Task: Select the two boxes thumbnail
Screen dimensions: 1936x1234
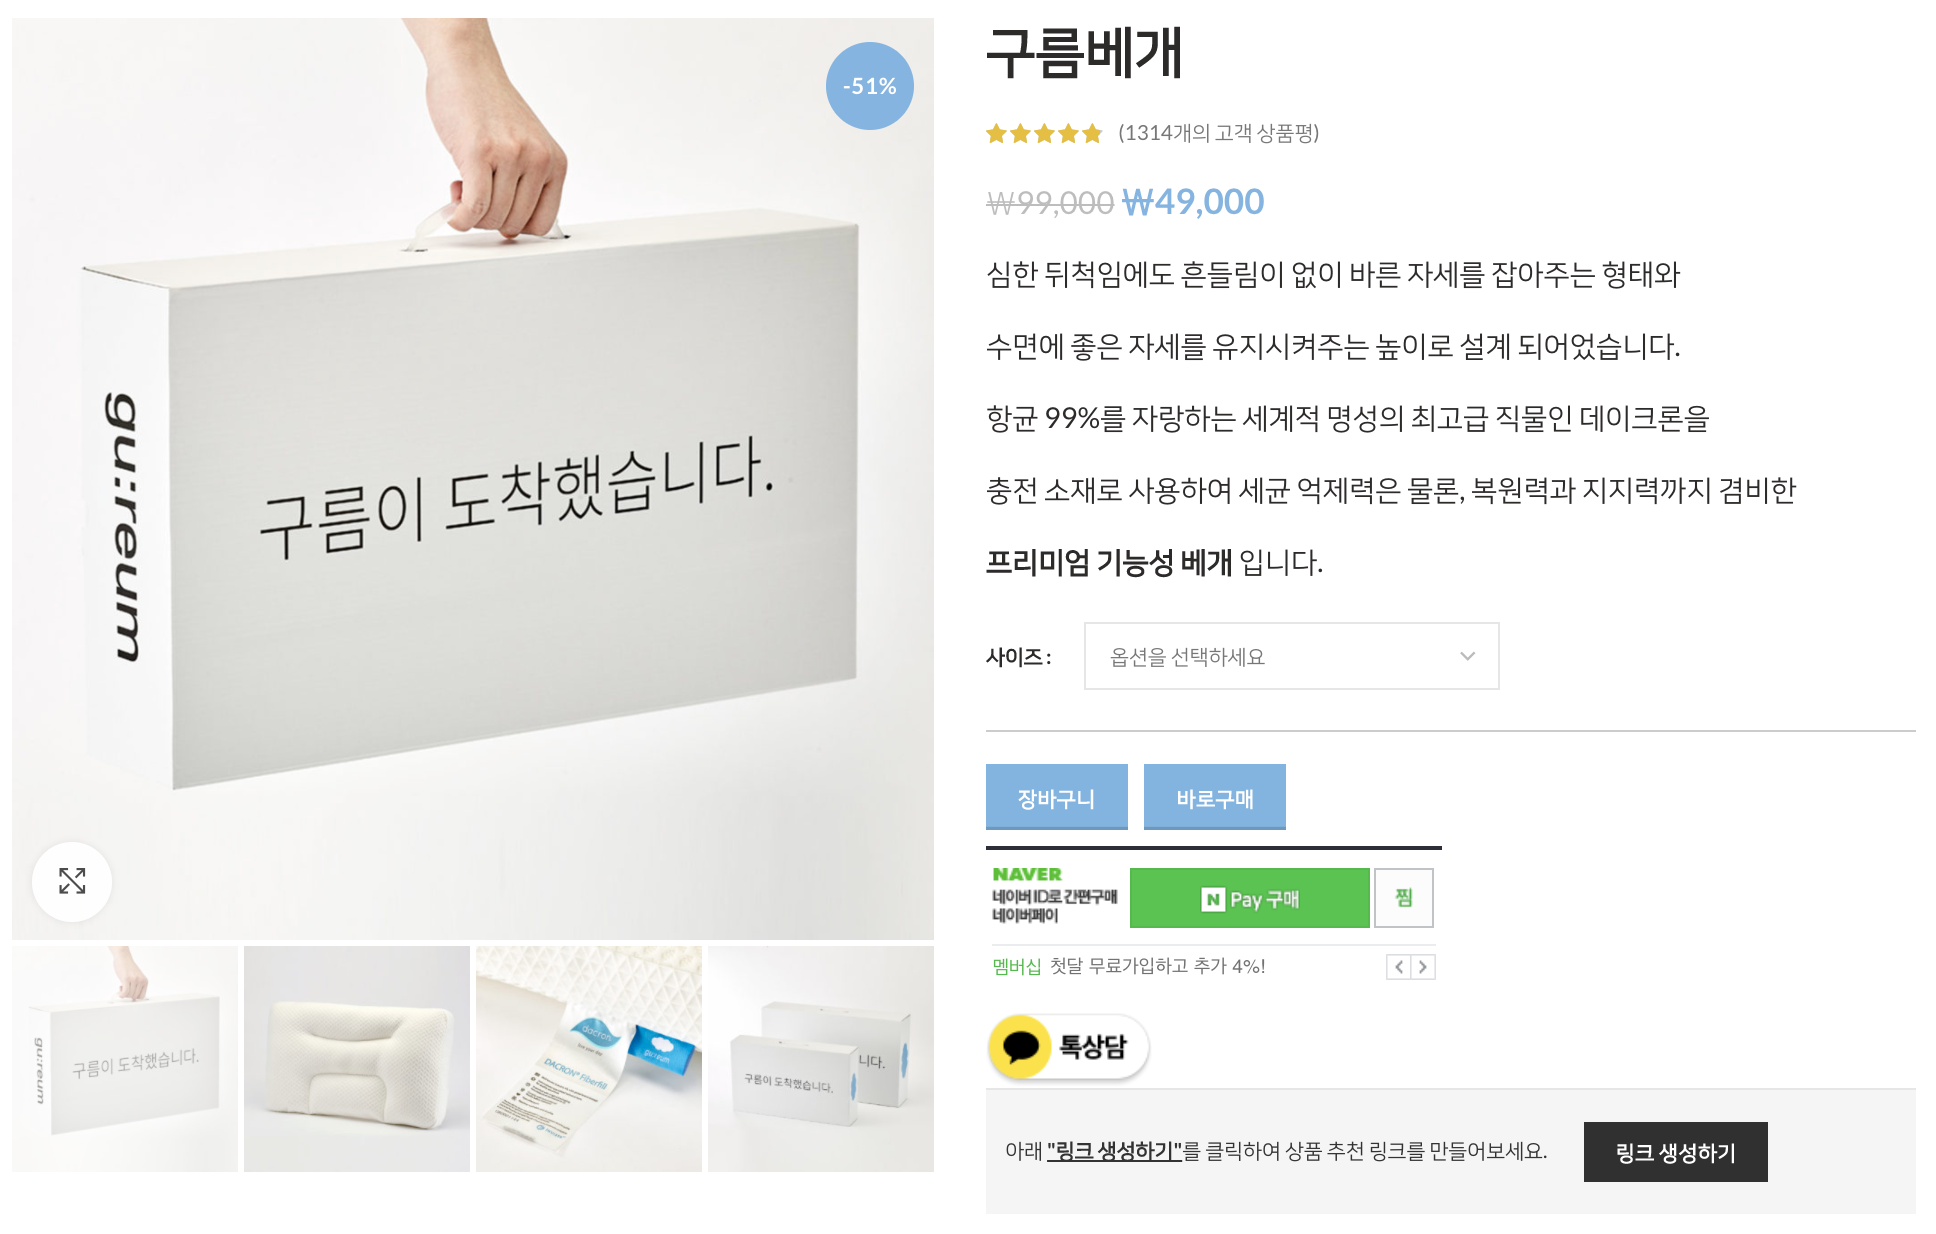Action: 821,1059
